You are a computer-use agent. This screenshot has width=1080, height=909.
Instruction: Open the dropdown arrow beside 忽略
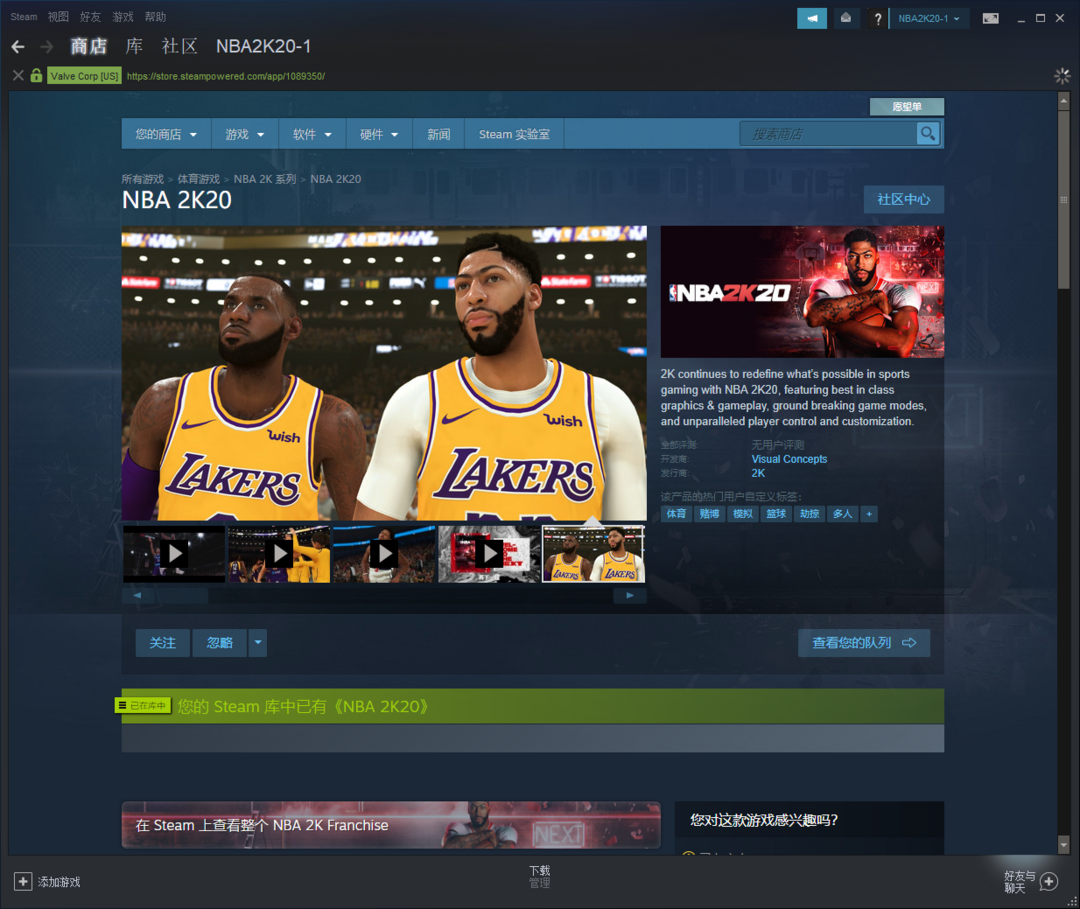coord(258,643)
